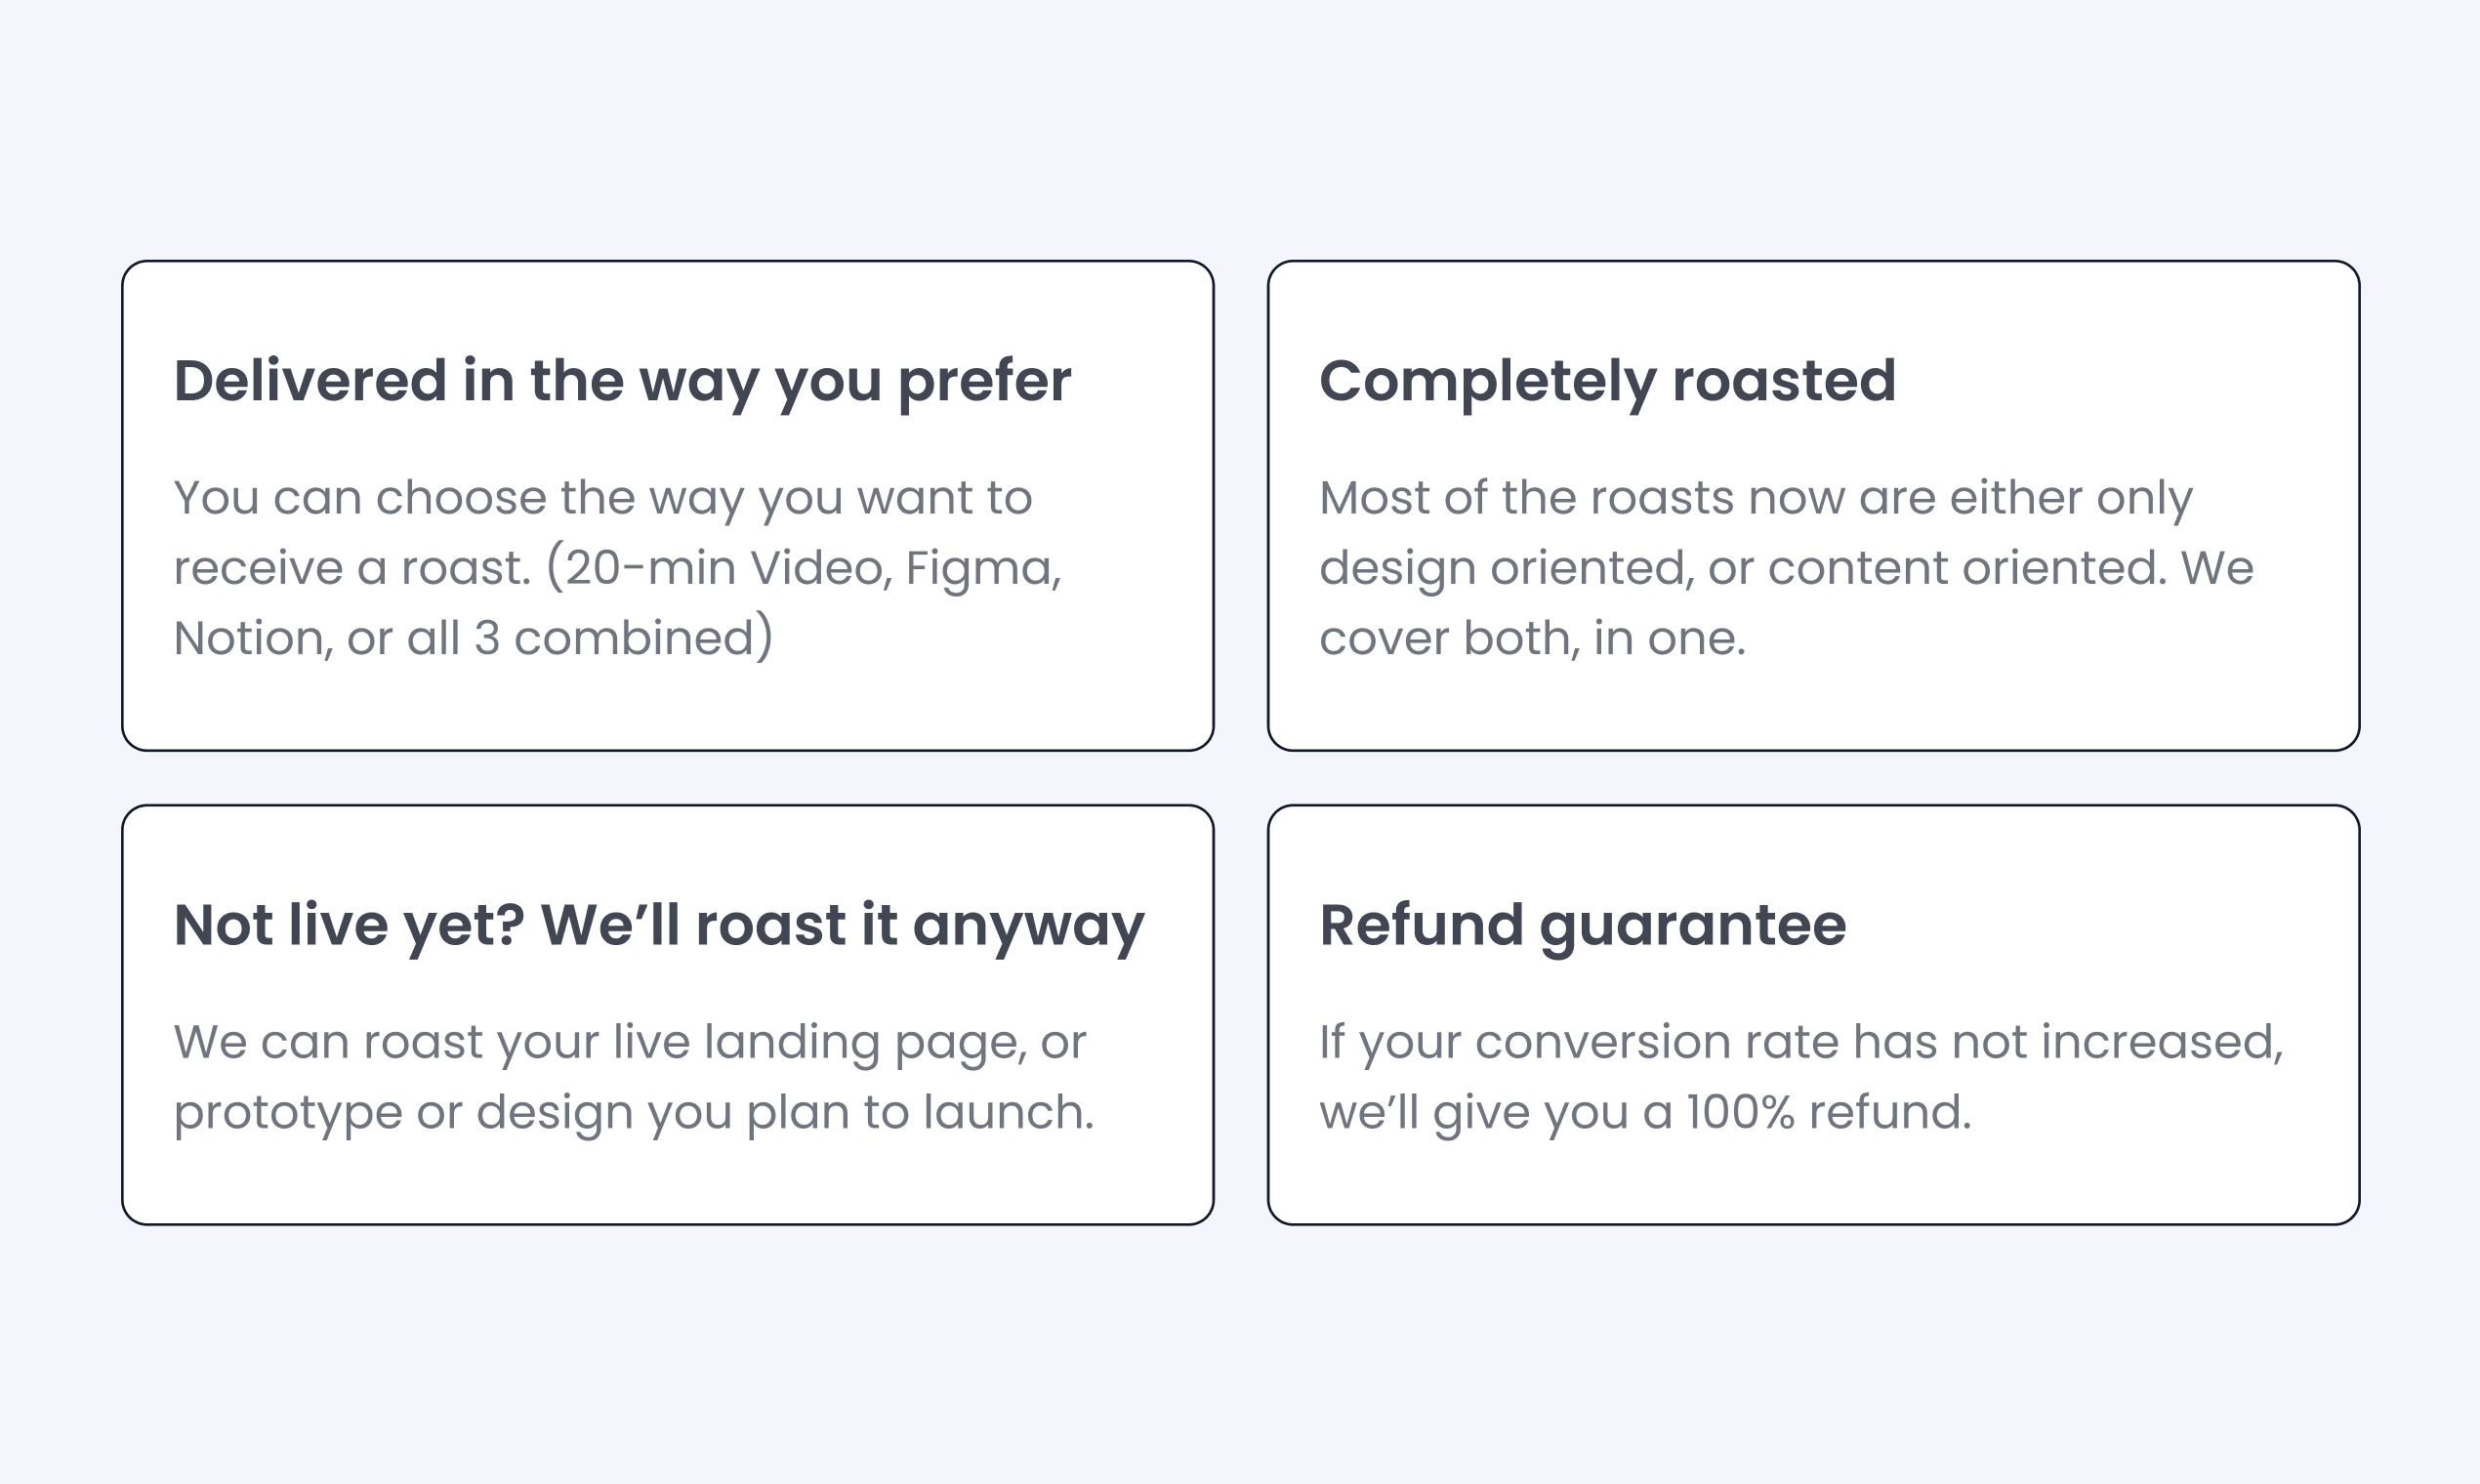Click the word 'guarantee' in fourth card heading

[x=1692, y=927]
